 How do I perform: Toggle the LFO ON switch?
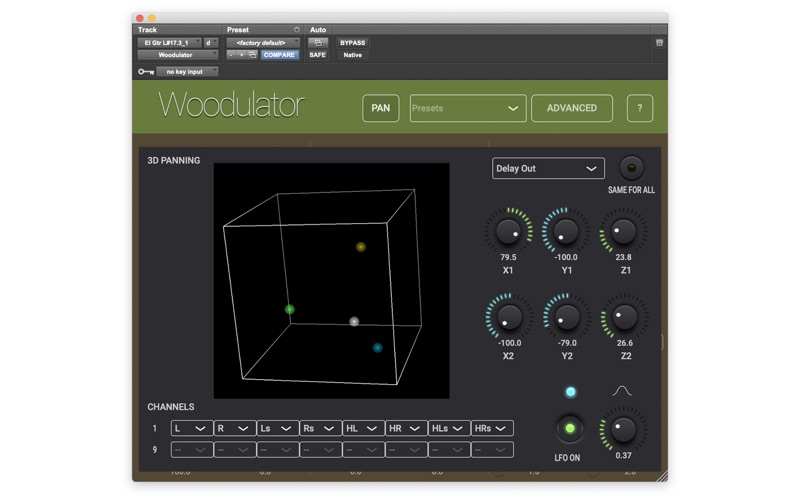click(x=570, y=429)
